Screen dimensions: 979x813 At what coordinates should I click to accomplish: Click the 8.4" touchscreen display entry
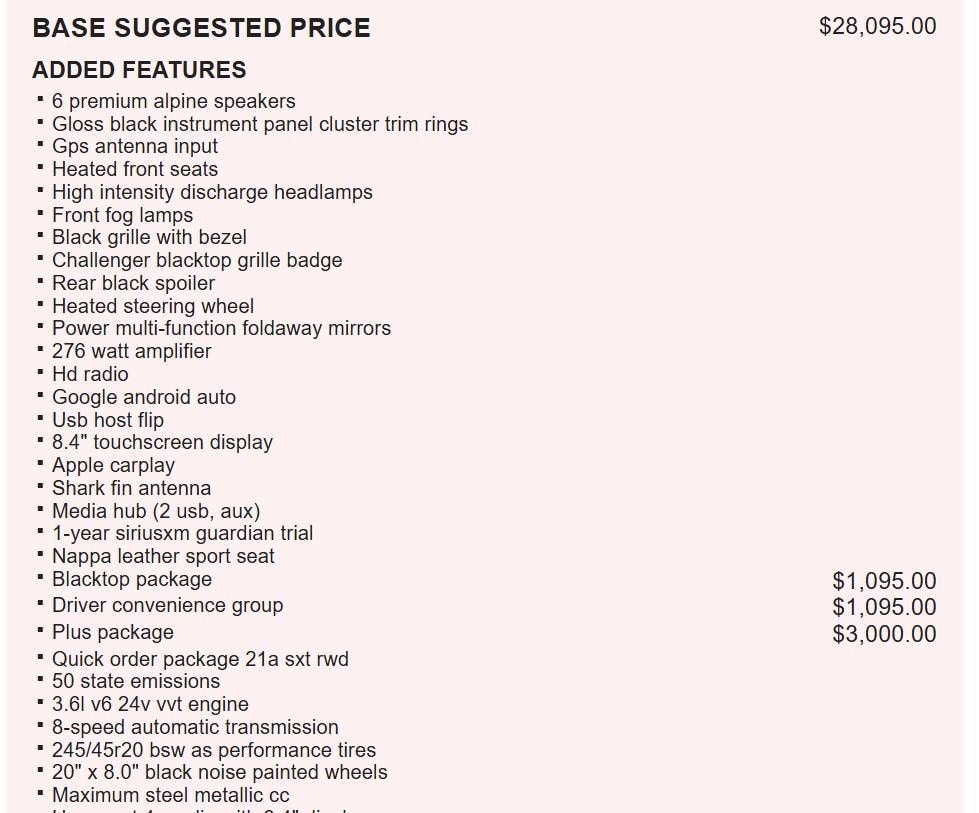(162, 442)
